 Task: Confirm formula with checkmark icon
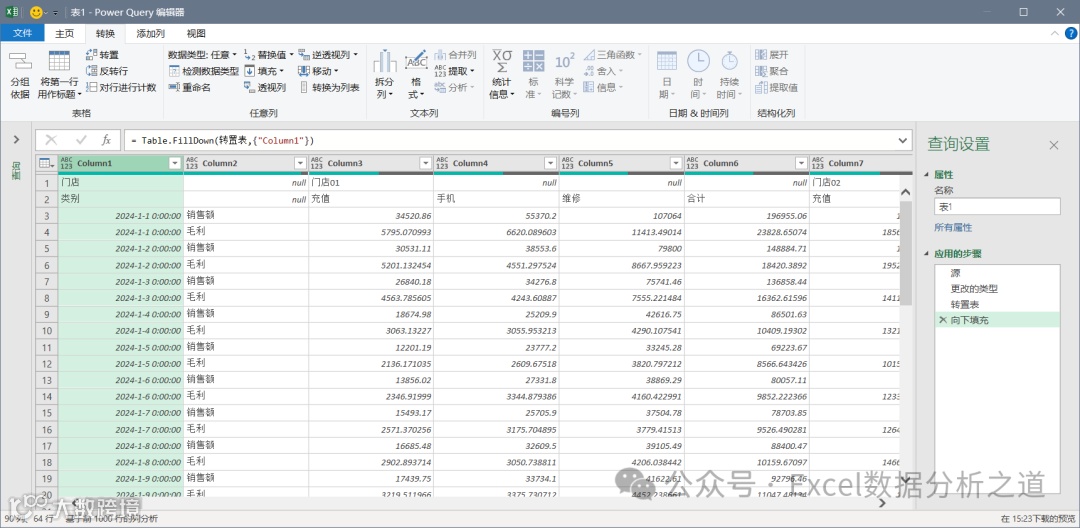pyautogui.click(x=81, y=140)
